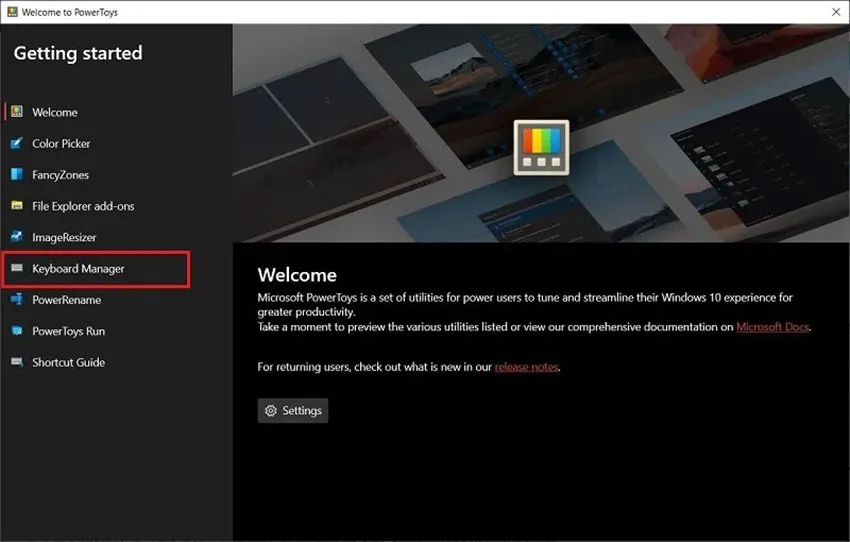
Task: Click the Keyboard Manager keyboard icon
Action: (17, 268)
